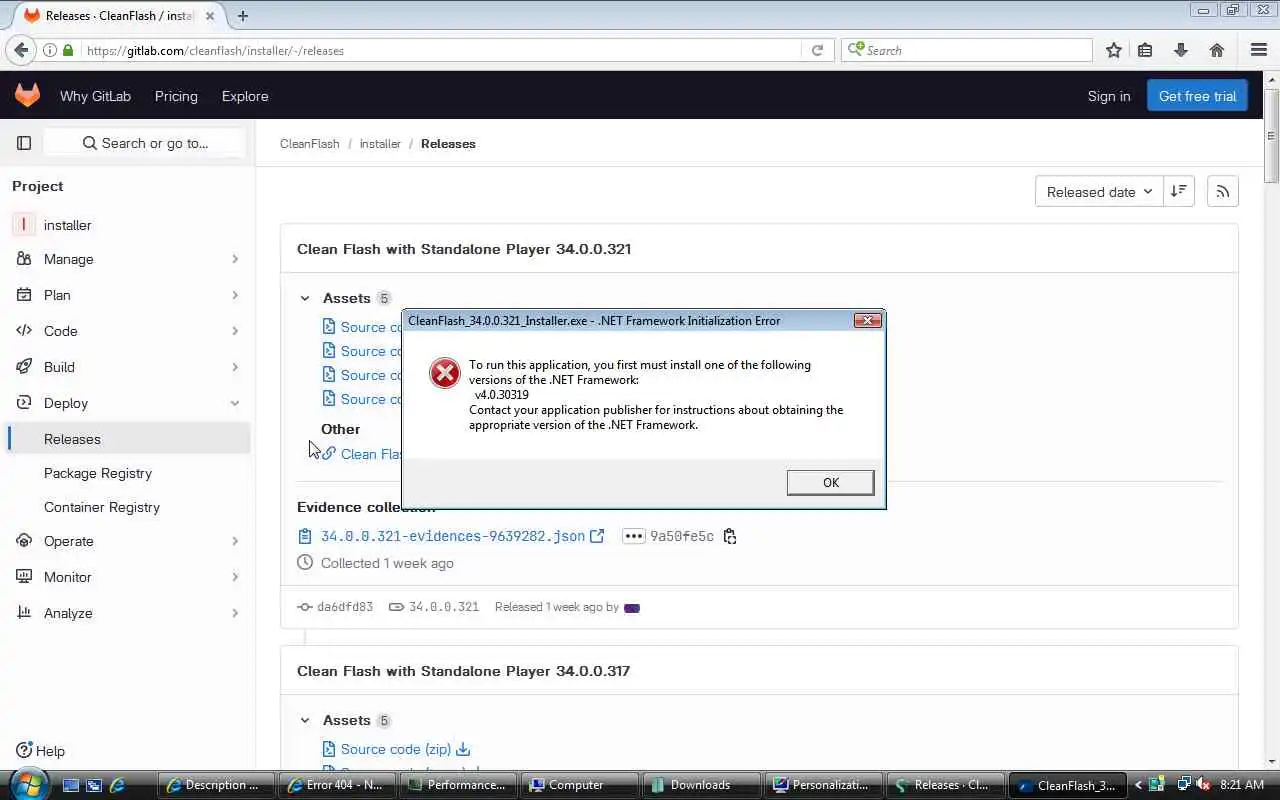Open the Explore menu item

245,96
